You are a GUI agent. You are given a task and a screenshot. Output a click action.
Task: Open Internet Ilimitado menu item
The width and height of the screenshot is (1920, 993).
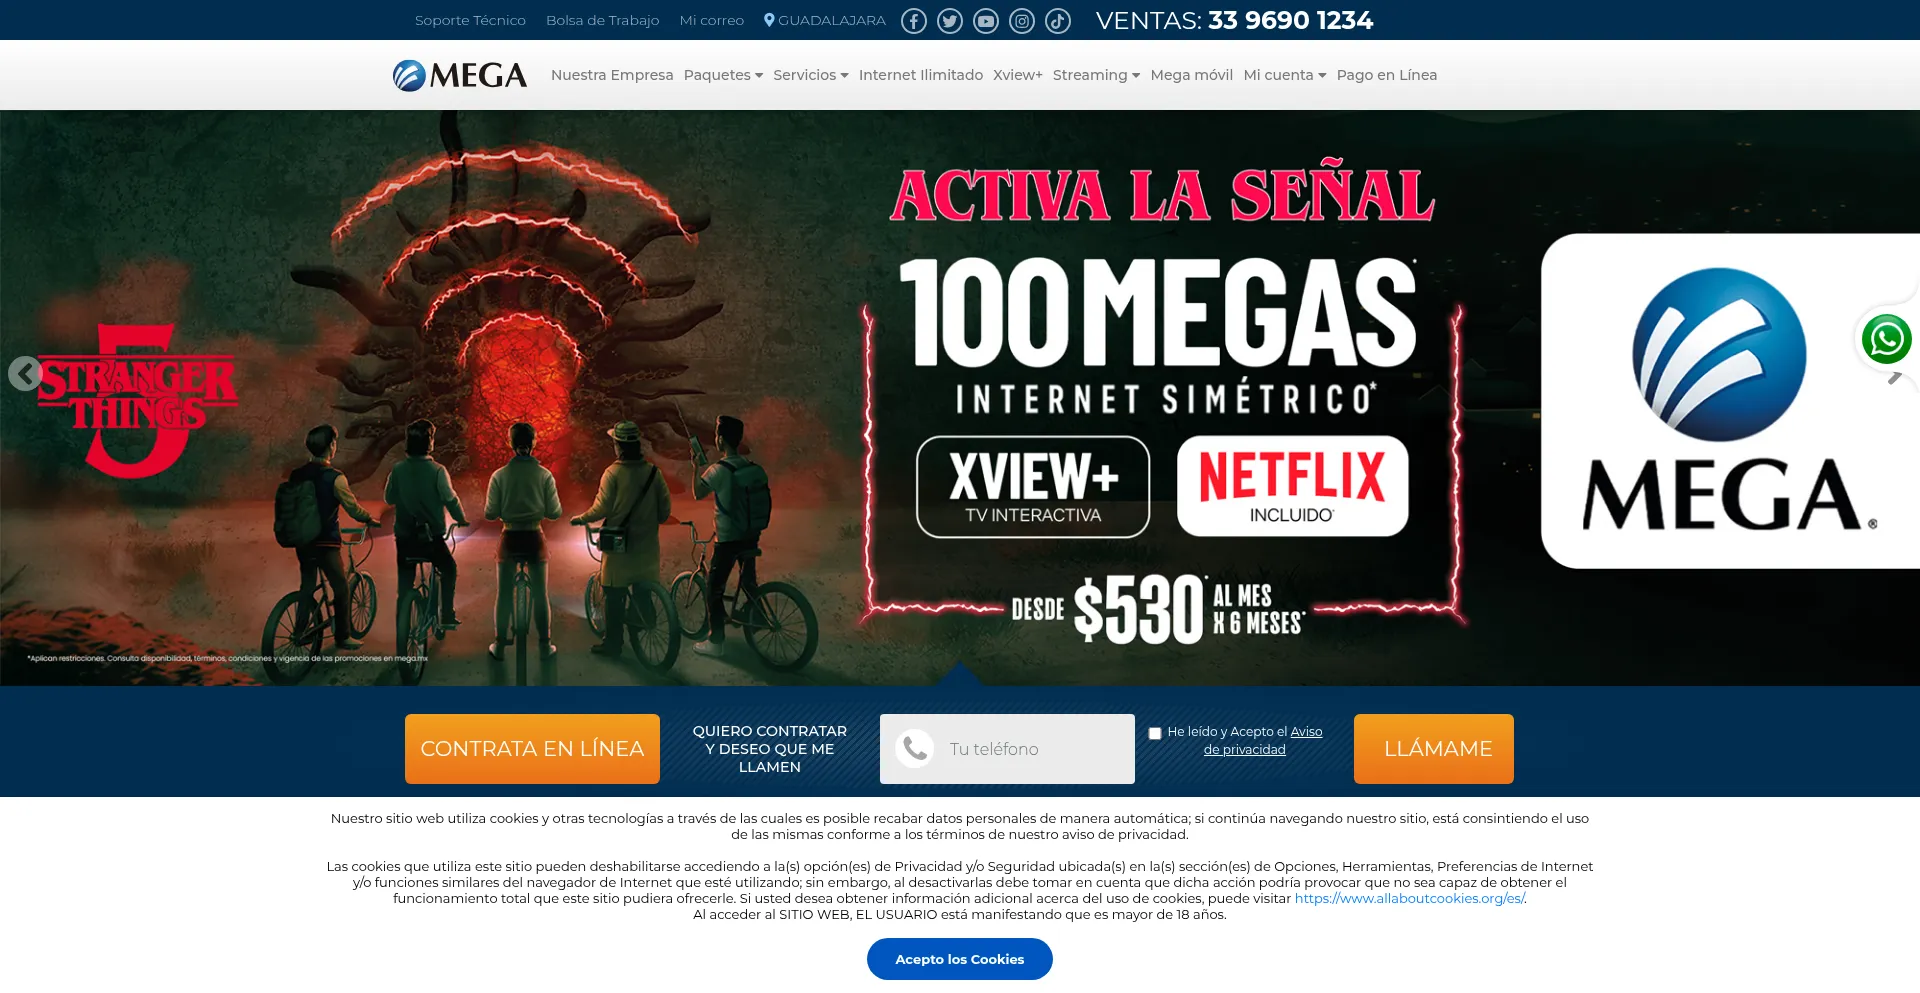coord(921,75)
